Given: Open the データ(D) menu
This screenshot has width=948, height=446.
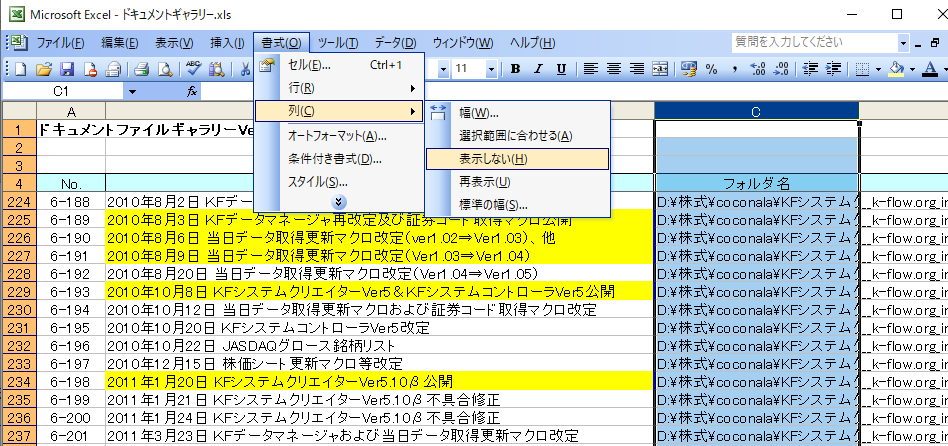Looking at the screenshot, I should pos(395,43).
